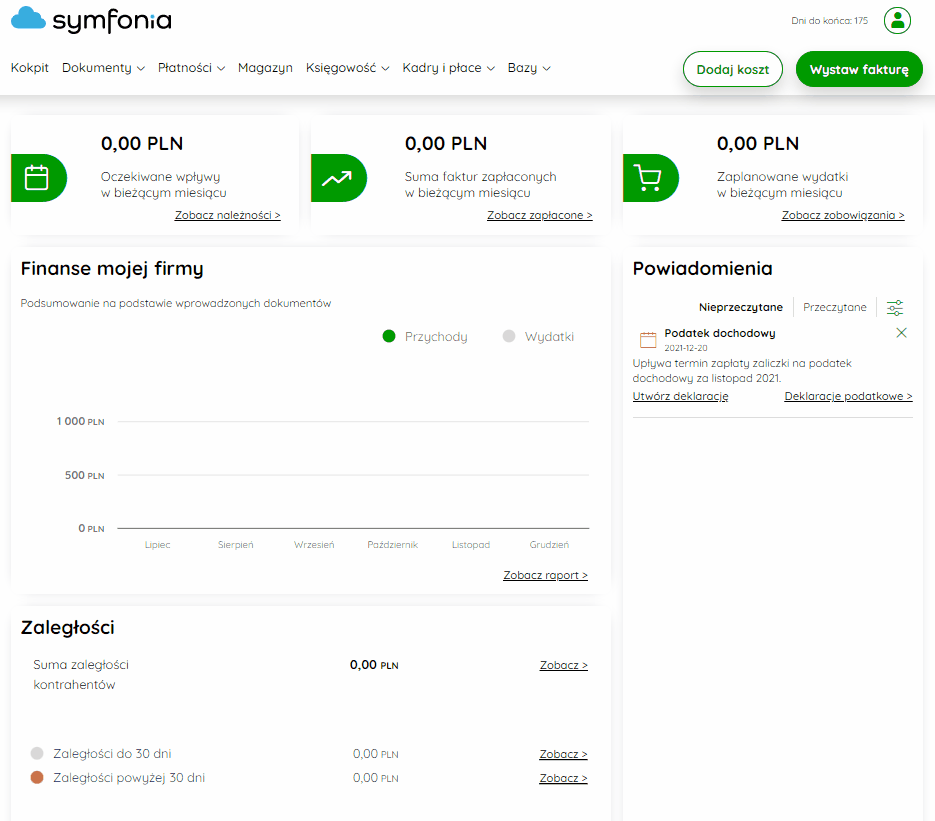Viewport: 935px width, 821px height.
Task: Open Zobacz zobowiązania link
Action: click(843, 215)
